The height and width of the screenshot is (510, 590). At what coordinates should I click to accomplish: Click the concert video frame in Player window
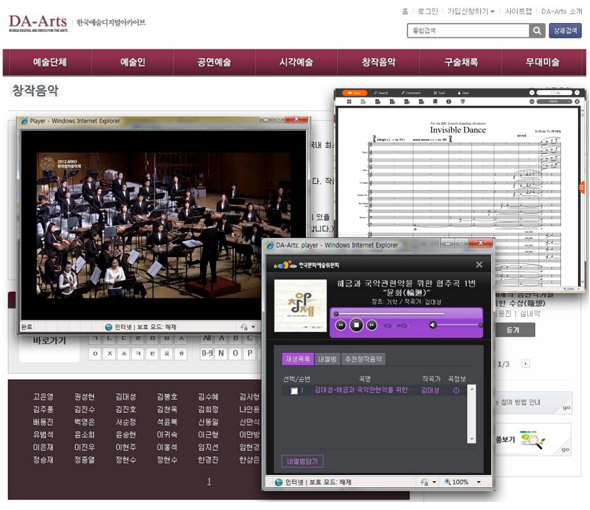(164, 225)
